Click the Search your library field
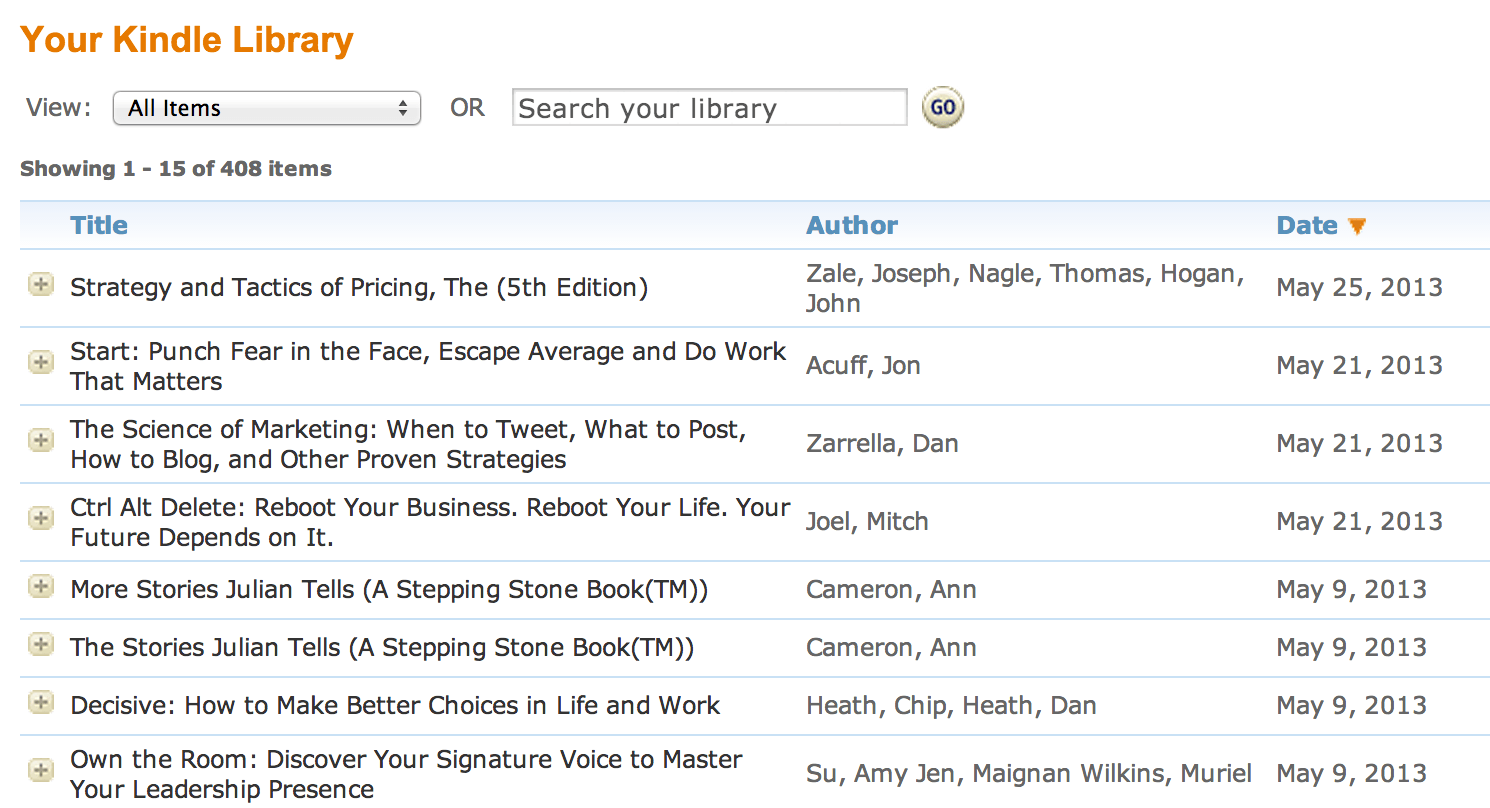The width and height of the screenshot is (1490, 808). 708,108
